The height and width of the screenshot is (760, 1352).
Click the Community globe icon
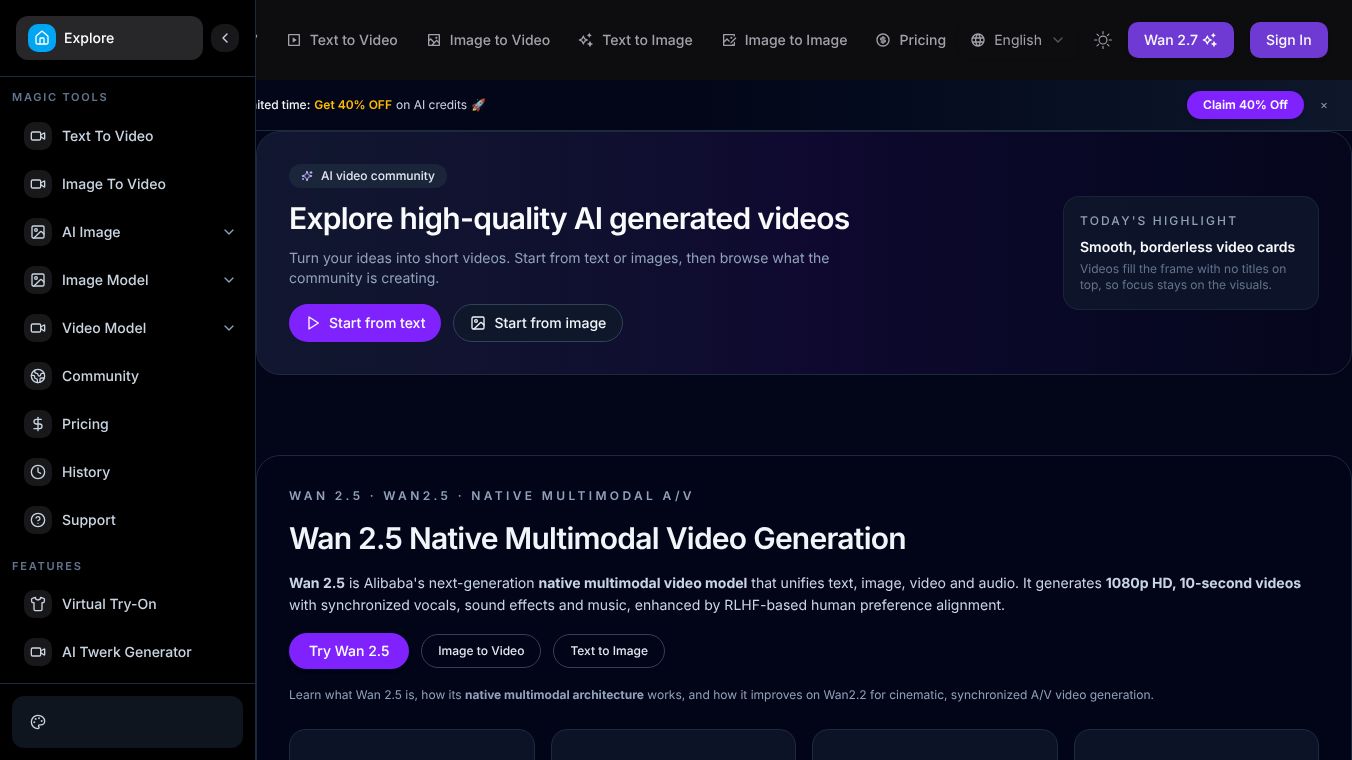(38, 376)
